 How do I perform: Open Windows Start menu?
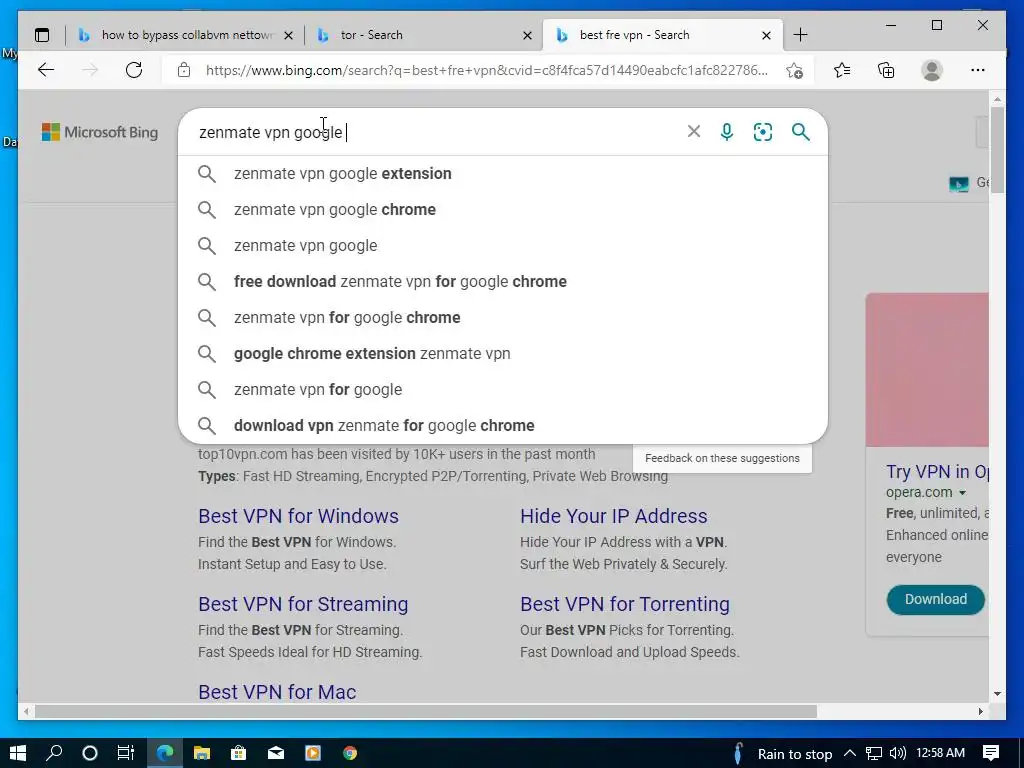coord(18,753)
